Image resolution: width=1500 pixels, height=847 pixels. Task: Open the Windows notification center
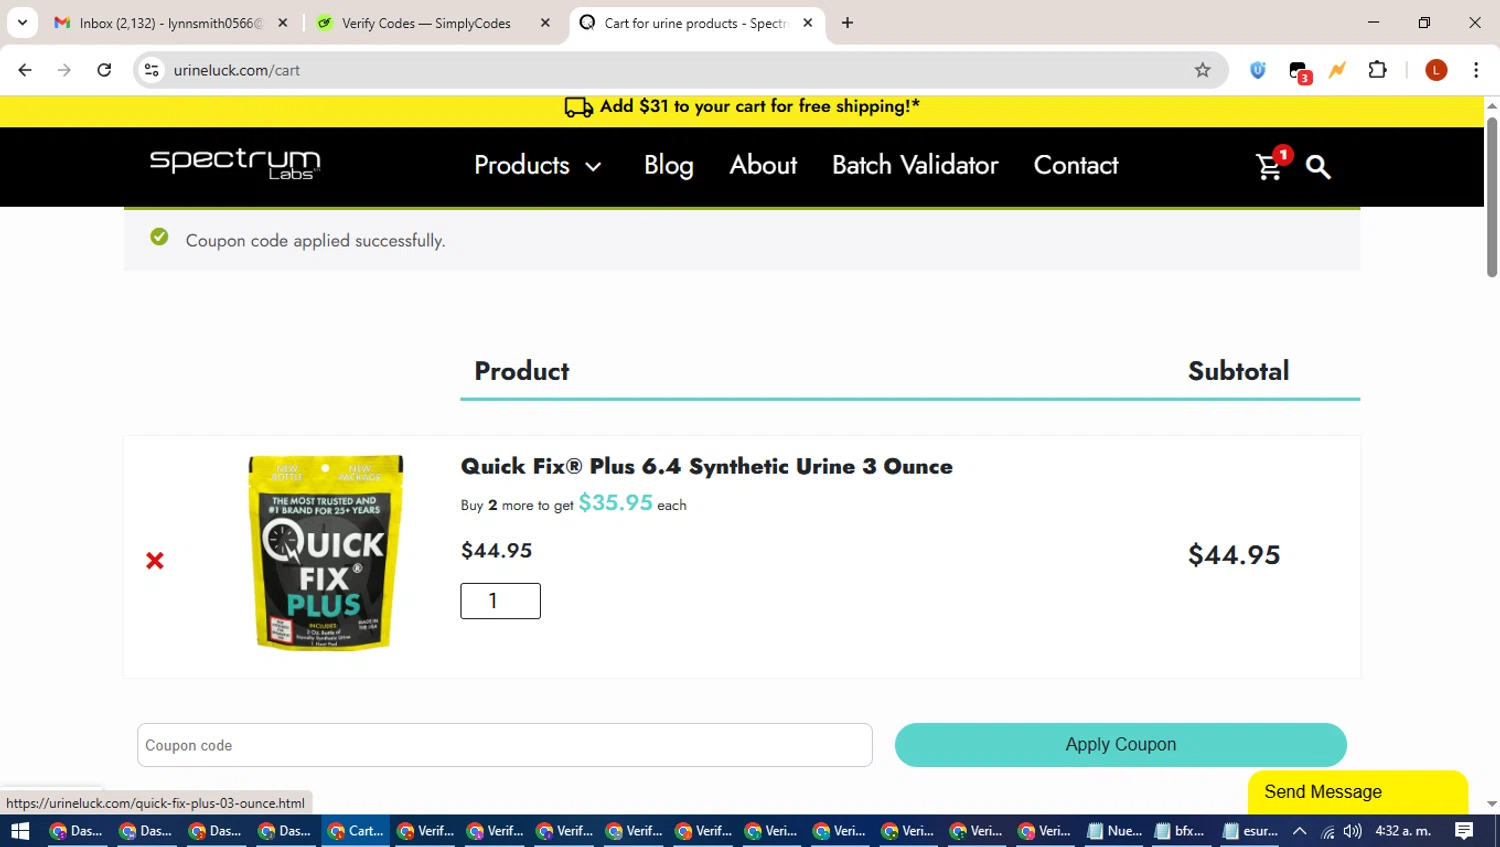coord(1464,831)
